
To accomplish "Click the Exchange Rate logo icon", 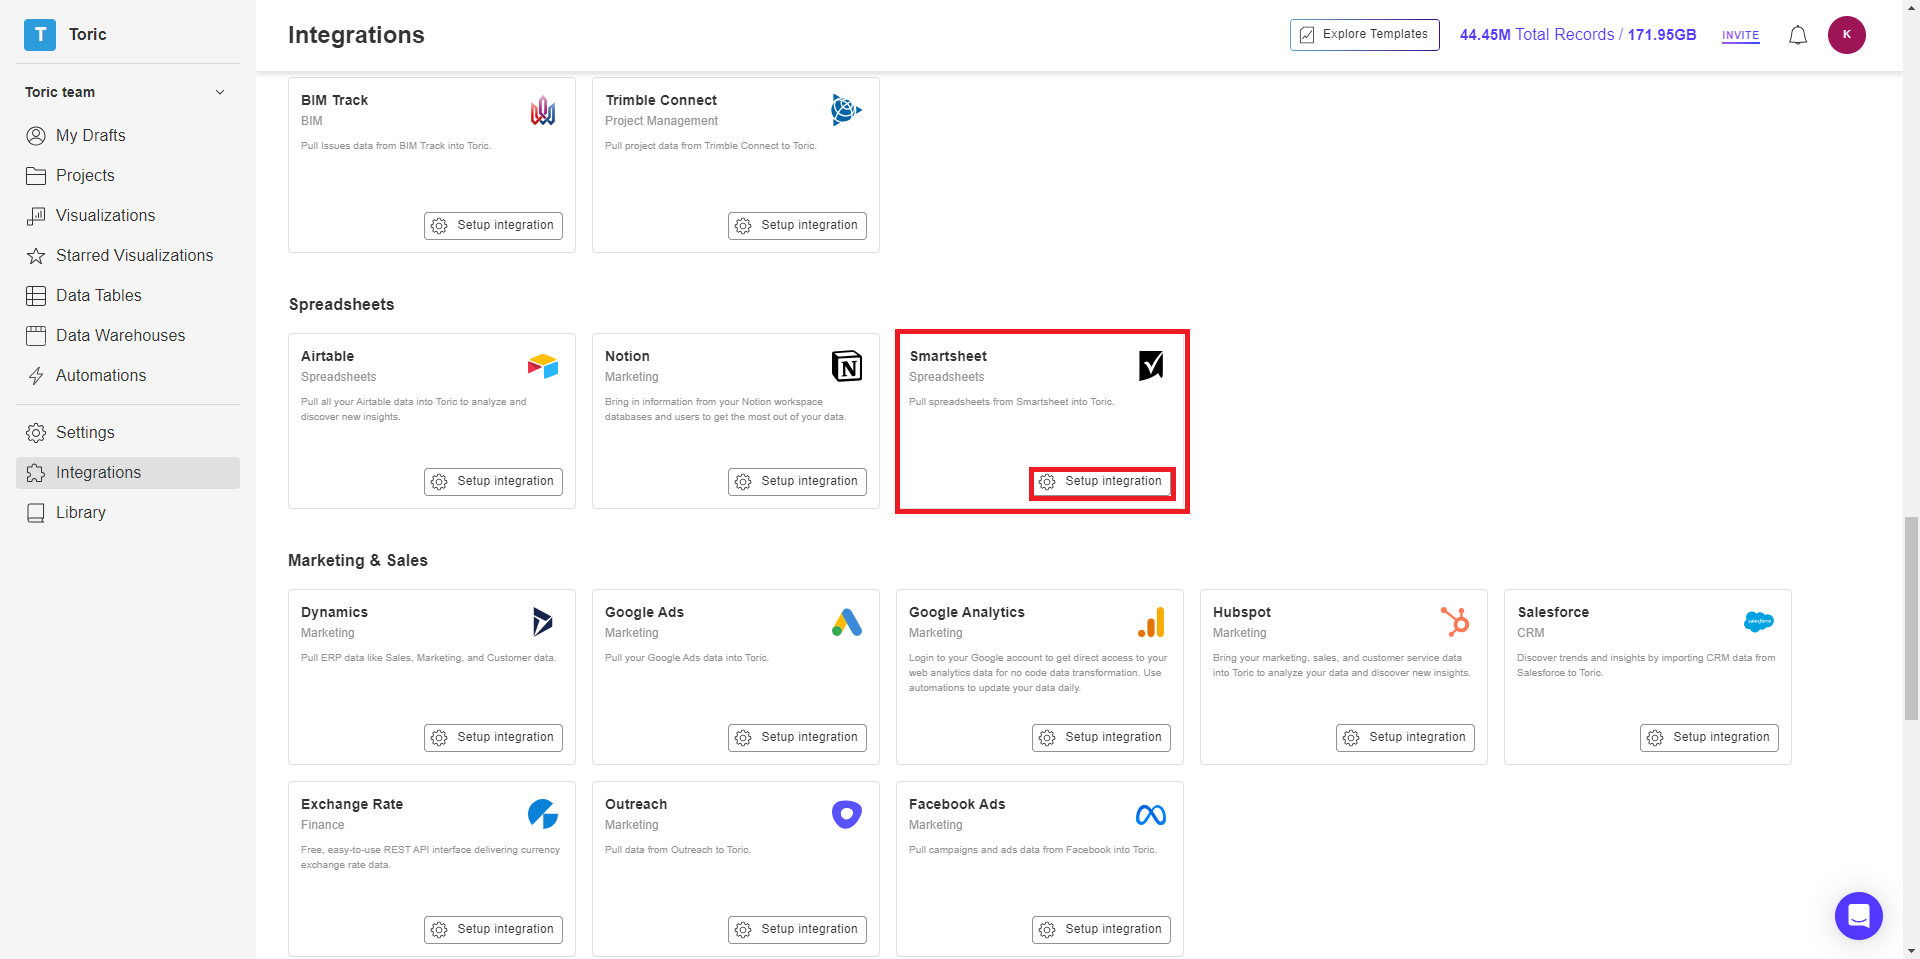I will coord(543,814).
